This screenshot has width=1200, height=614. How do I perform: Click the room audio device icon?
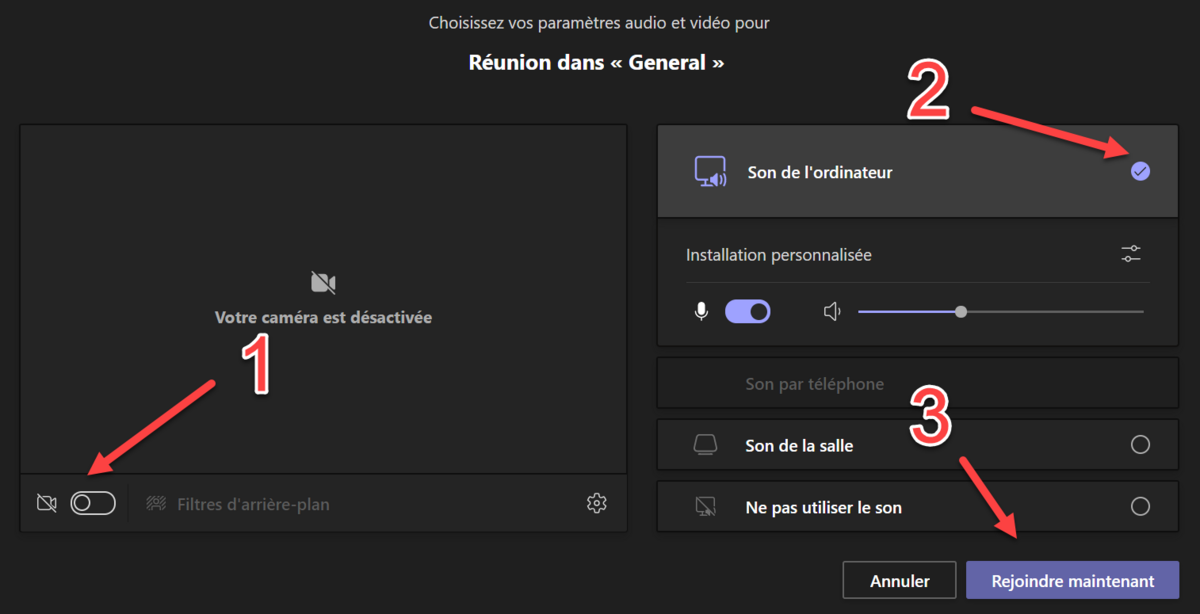point(705,445)
